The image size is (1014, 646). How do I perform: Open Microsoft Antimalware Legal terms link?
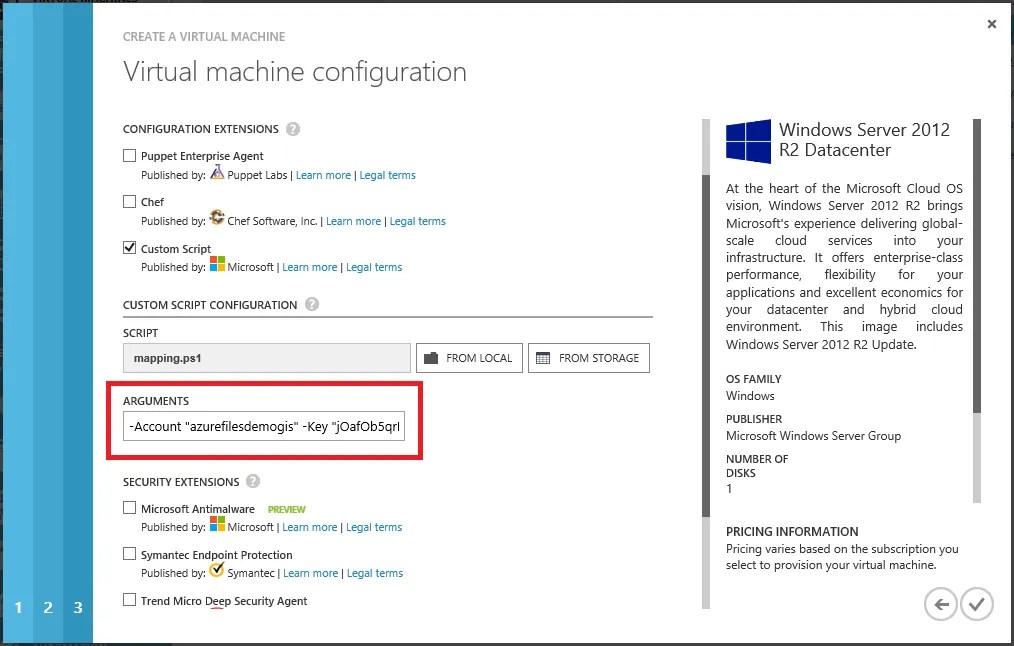click(x=374, y=527)
